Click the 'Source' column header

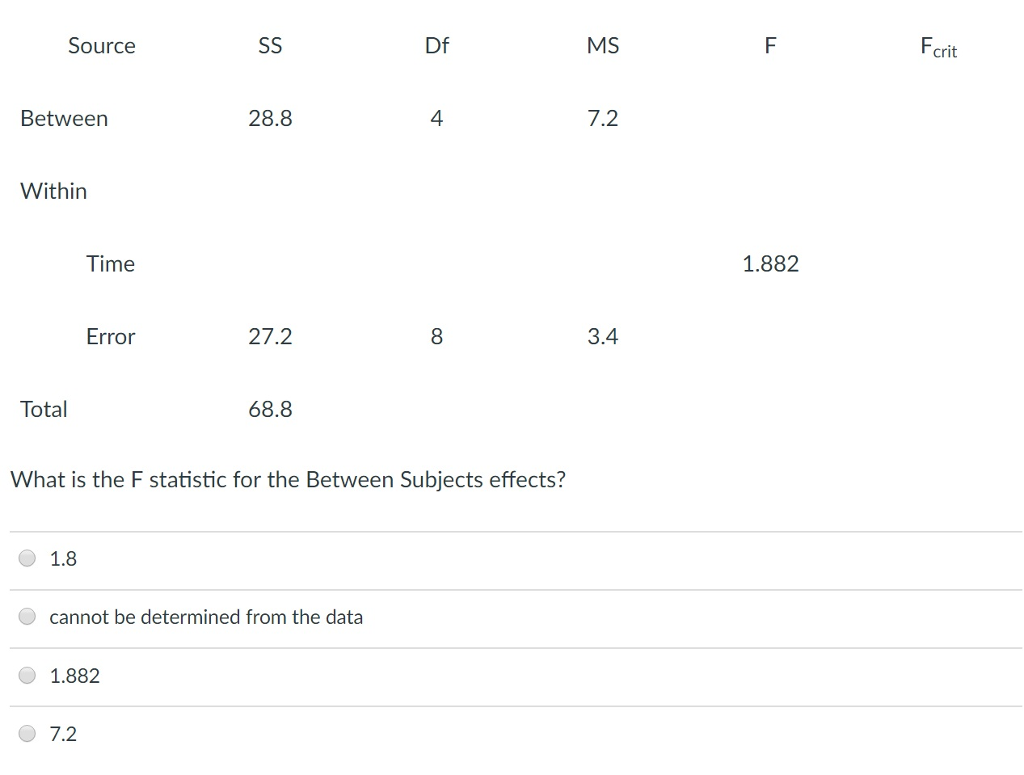(x=101, y=45)
